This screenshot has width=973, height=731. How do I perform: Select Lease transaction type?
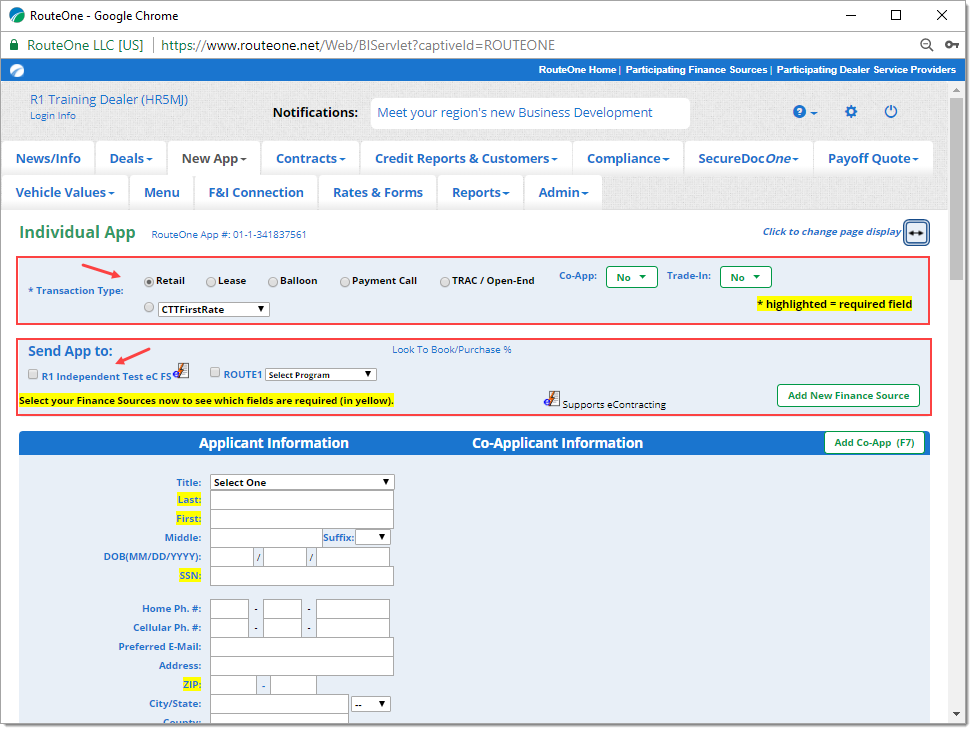[x=211, y=282]
